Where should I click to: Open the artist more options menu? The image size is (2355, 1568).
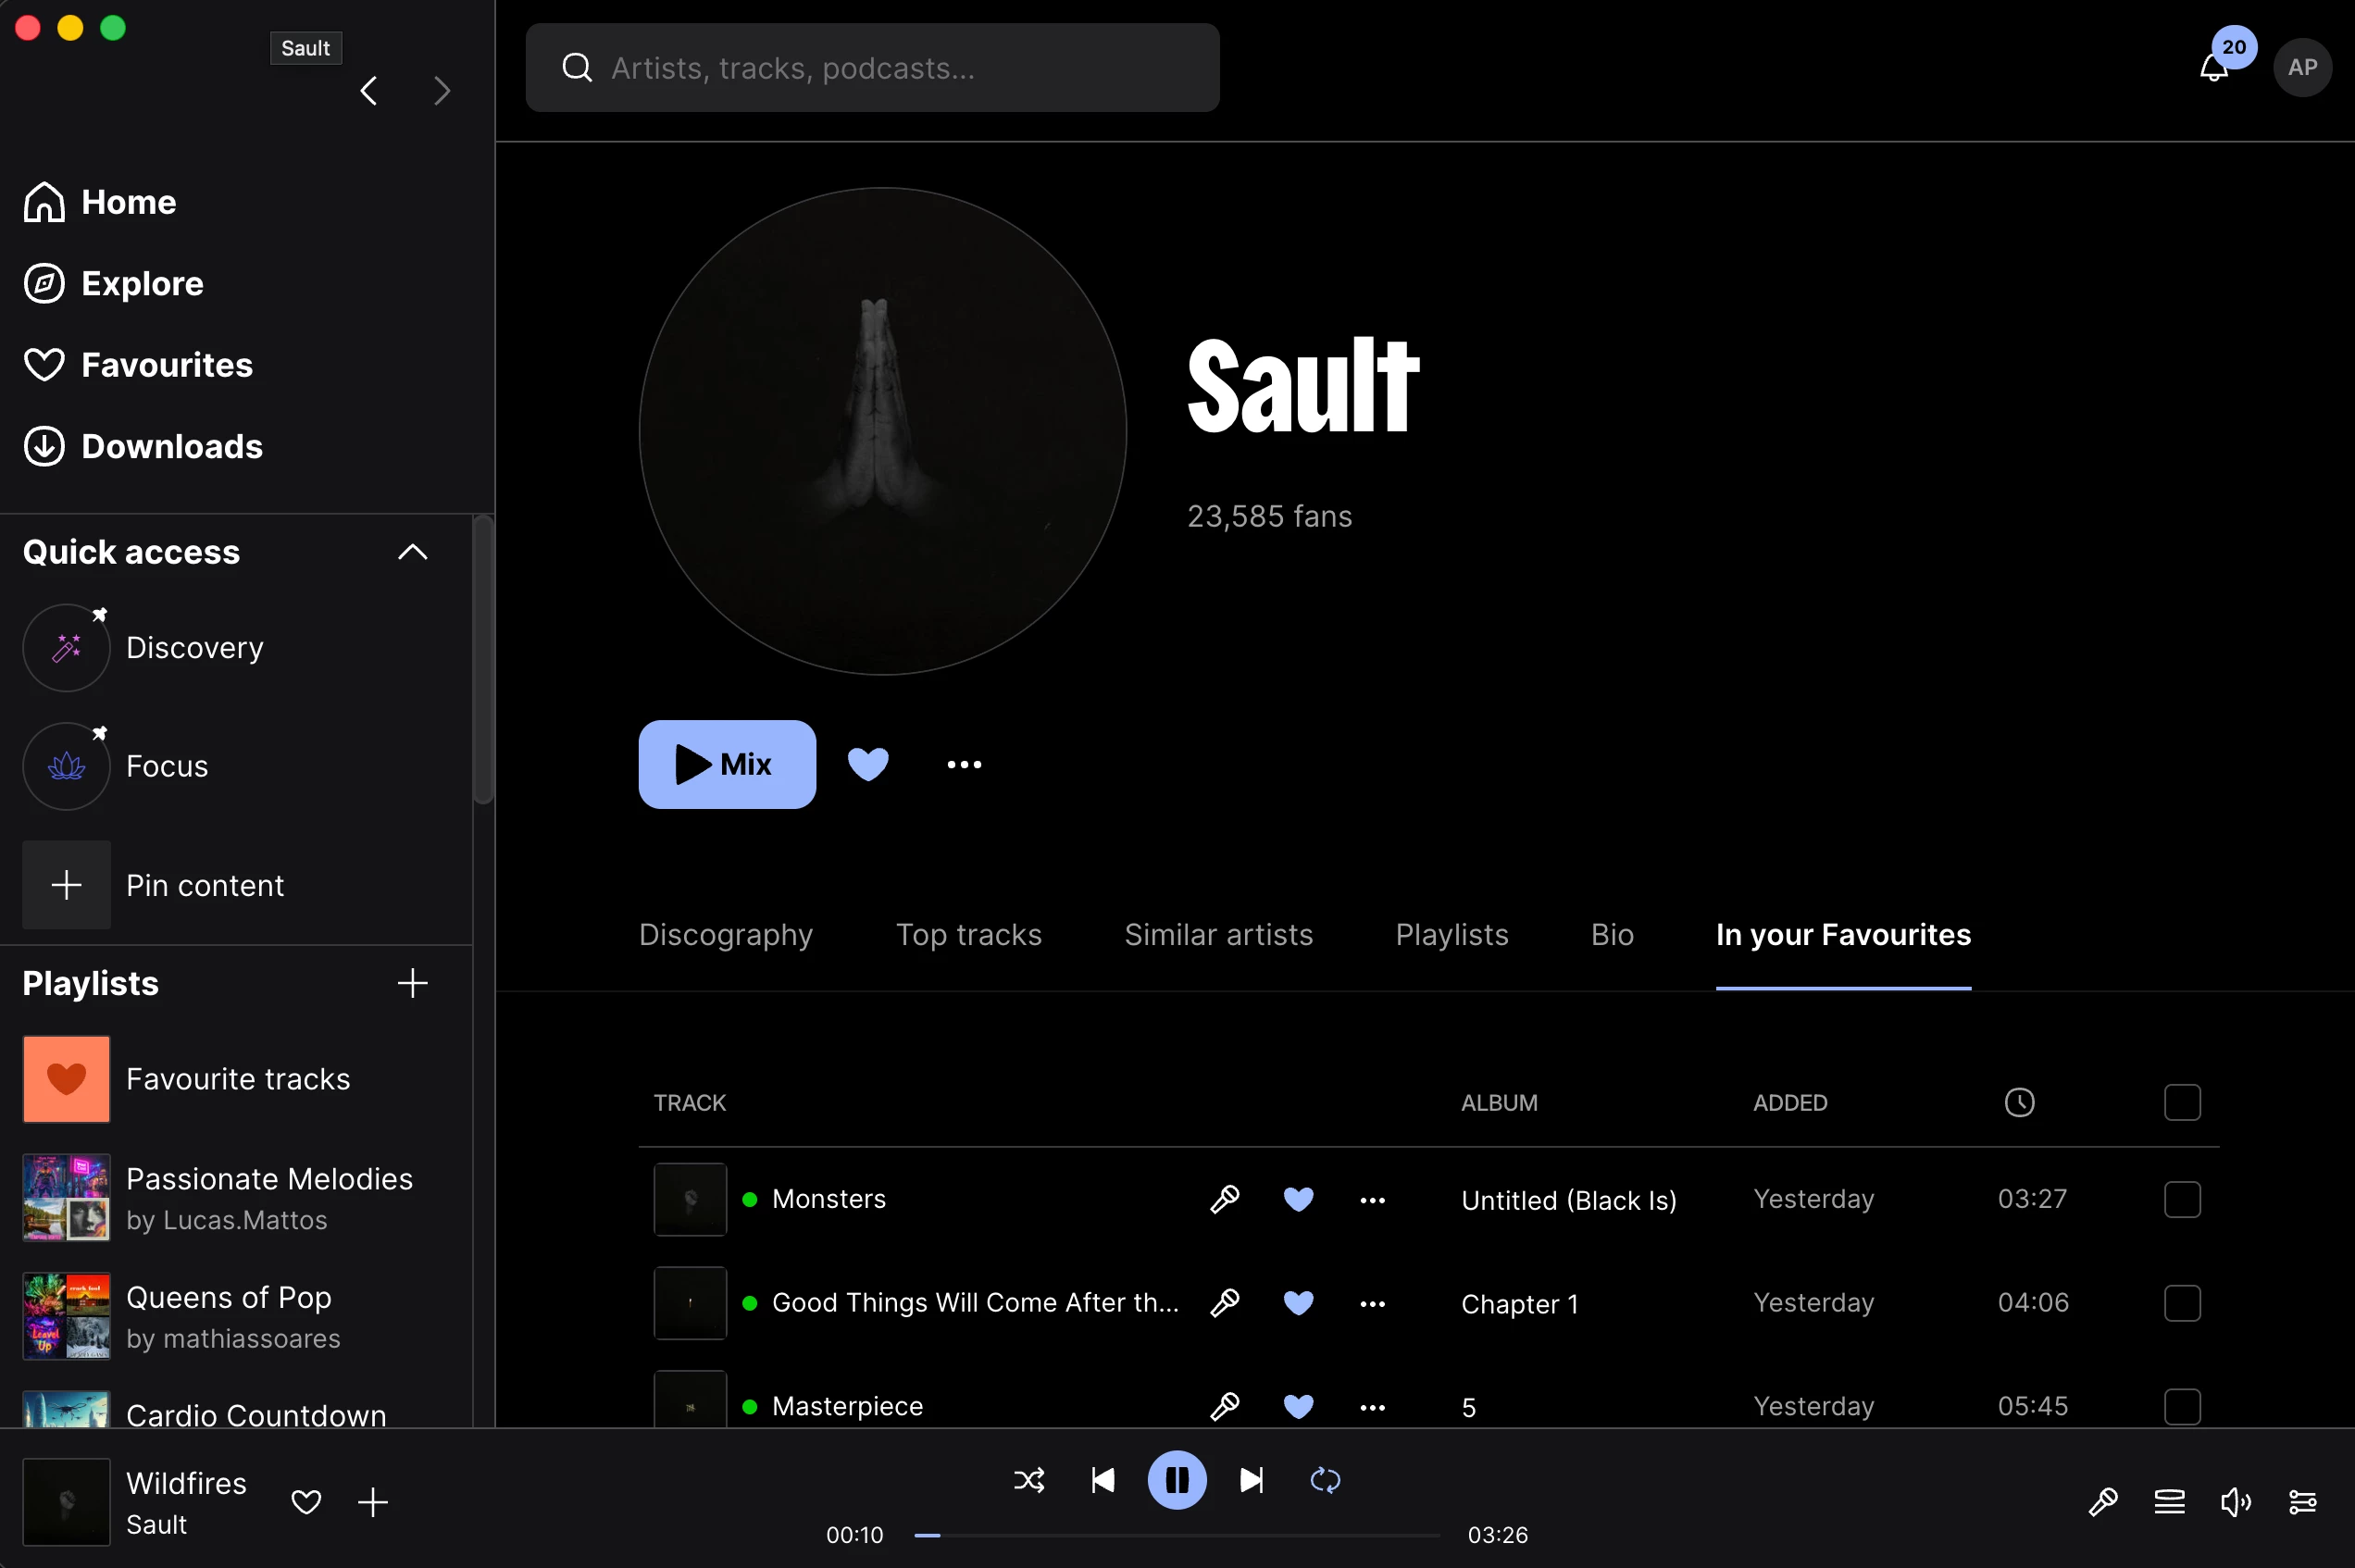click(964, 764)
